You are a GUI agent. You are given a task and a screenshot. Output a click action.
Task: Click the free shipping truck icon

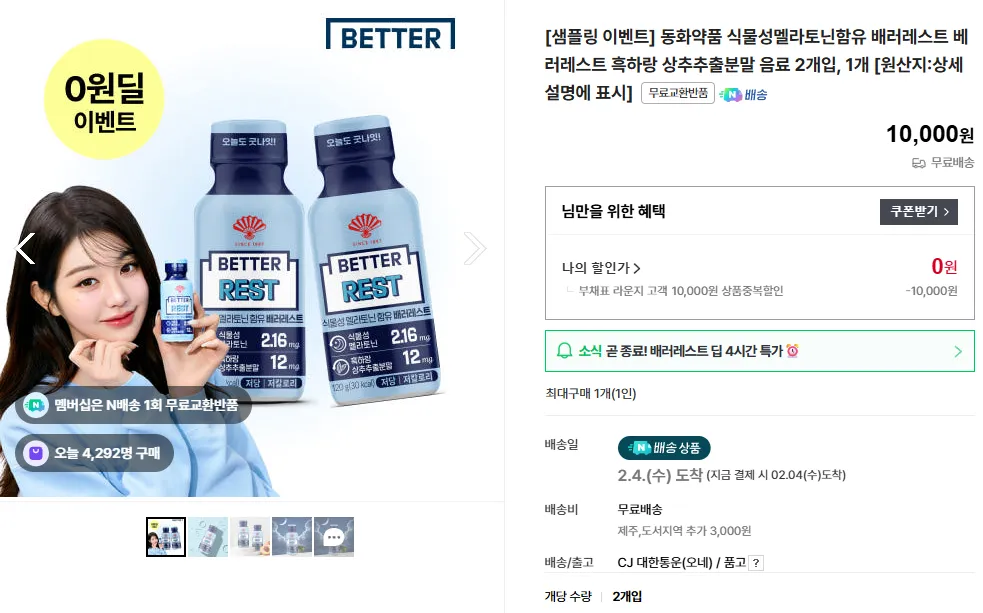click(x=918, y=163)
